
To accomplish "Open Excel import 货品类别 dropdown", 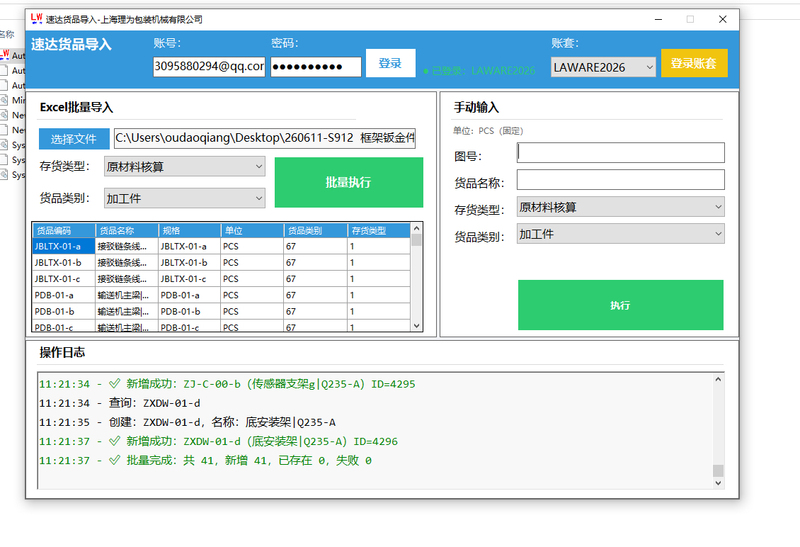I will click(185, 198).
